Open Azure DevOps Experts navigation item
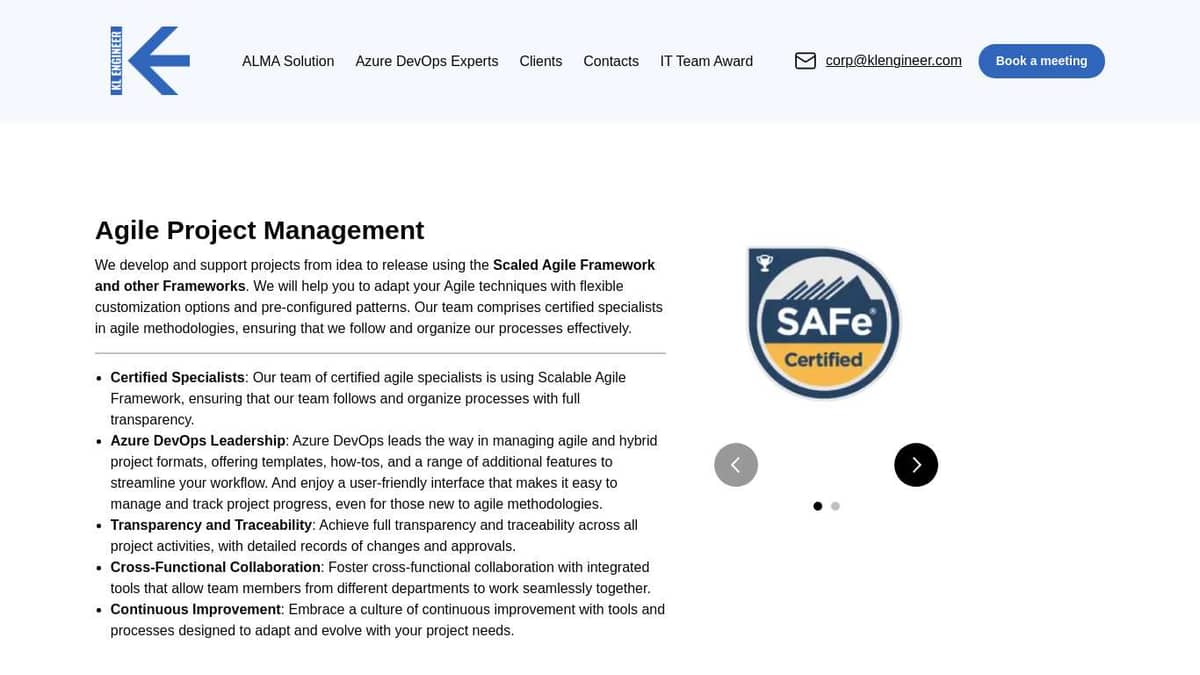The height and width of the screenshot is (675, 1200). point(426,61)
